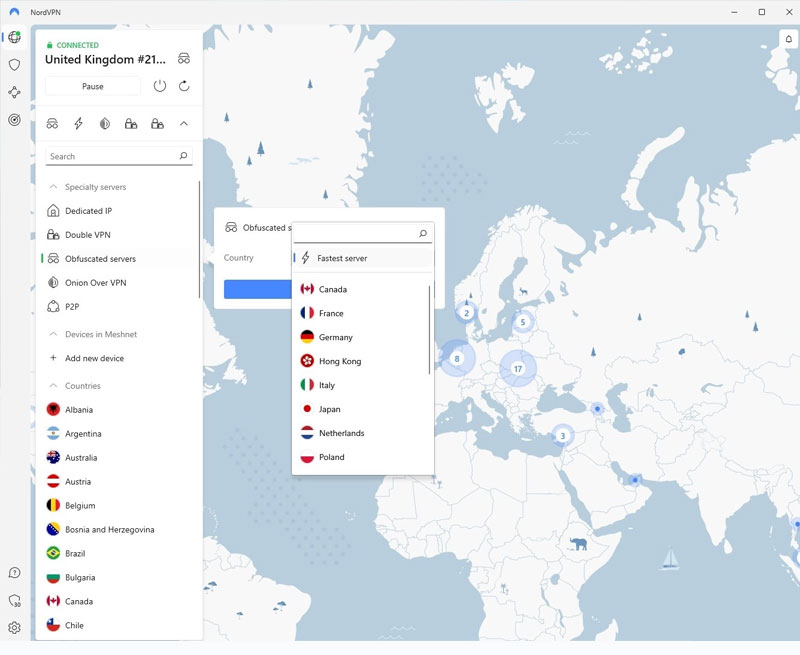Click the magnifier icon in the obfuscated popup search
Image resolution: width=800 pixels, height=655 pixels.
[x=423, y=234]
